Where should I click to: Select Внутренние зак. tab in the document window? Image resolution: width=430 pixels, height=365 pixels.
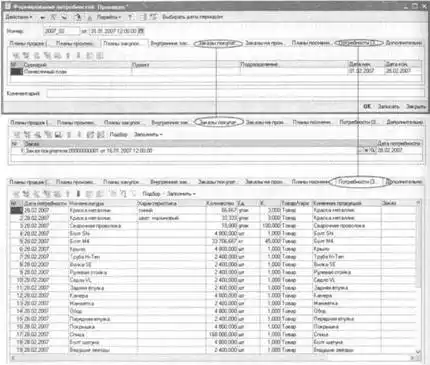pyautogui.click(x=169, y=43)
